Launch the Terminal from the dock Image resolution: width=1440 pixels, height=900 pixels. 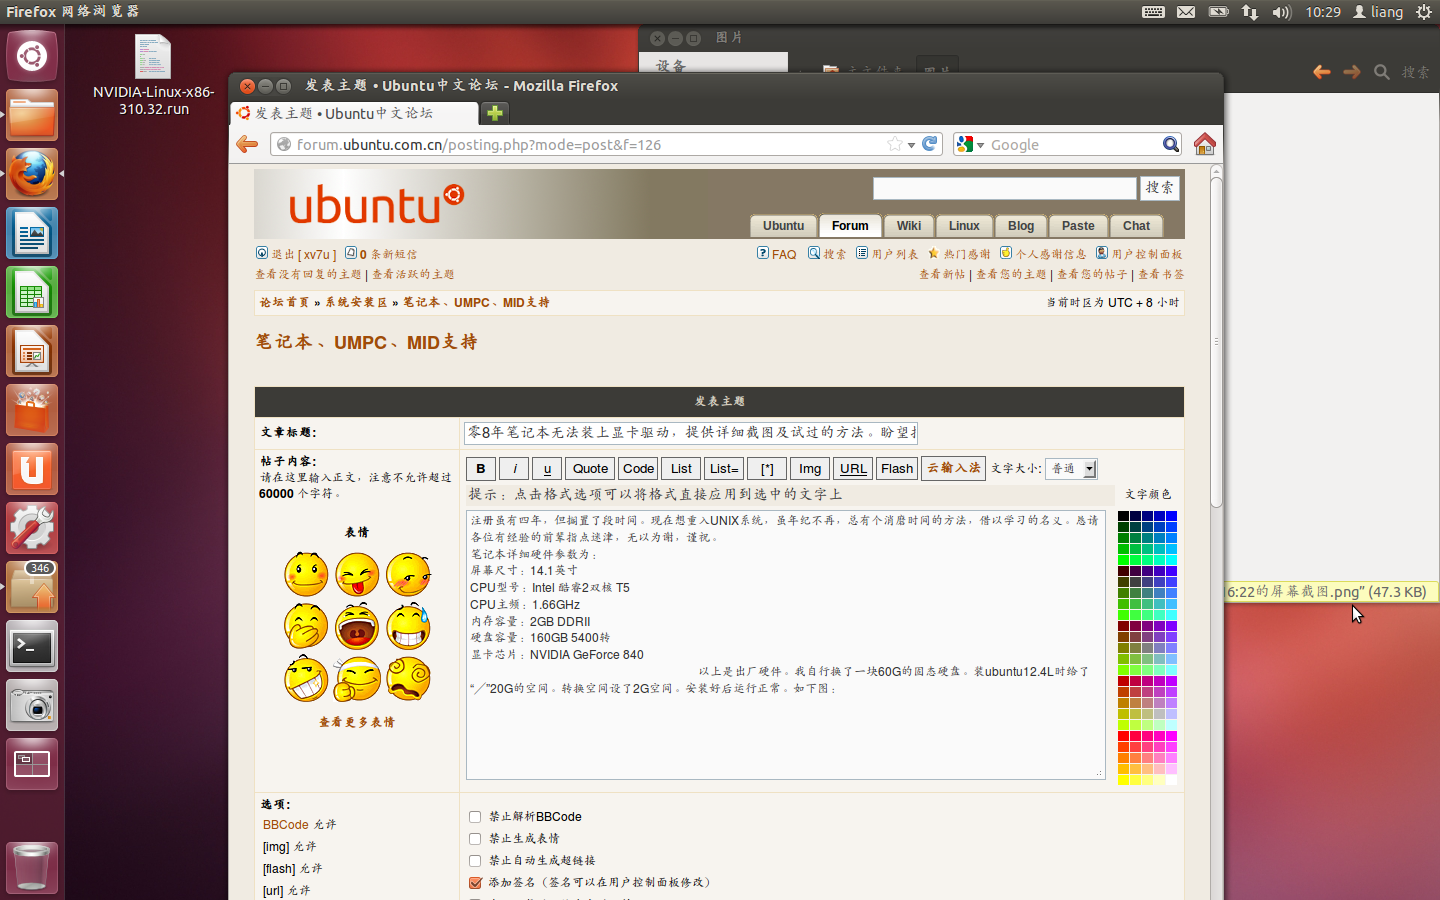tap(32, 647)
